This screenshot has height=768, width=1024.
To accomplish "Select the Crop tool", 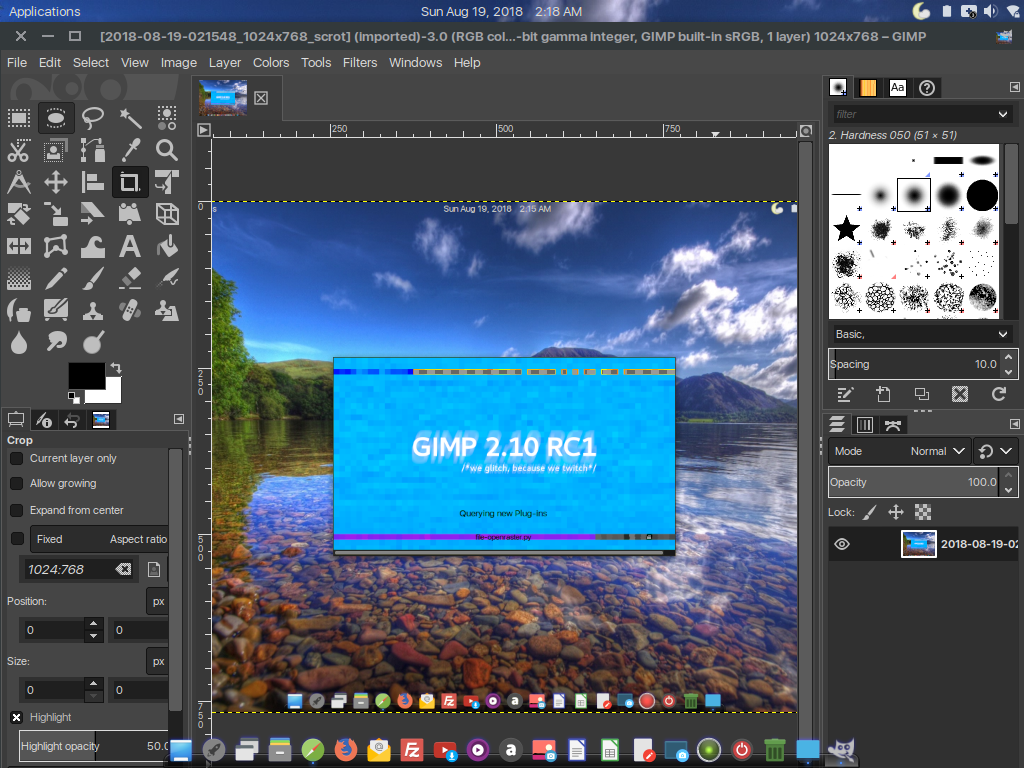I will pyautogui.click(x=130, y=182).
